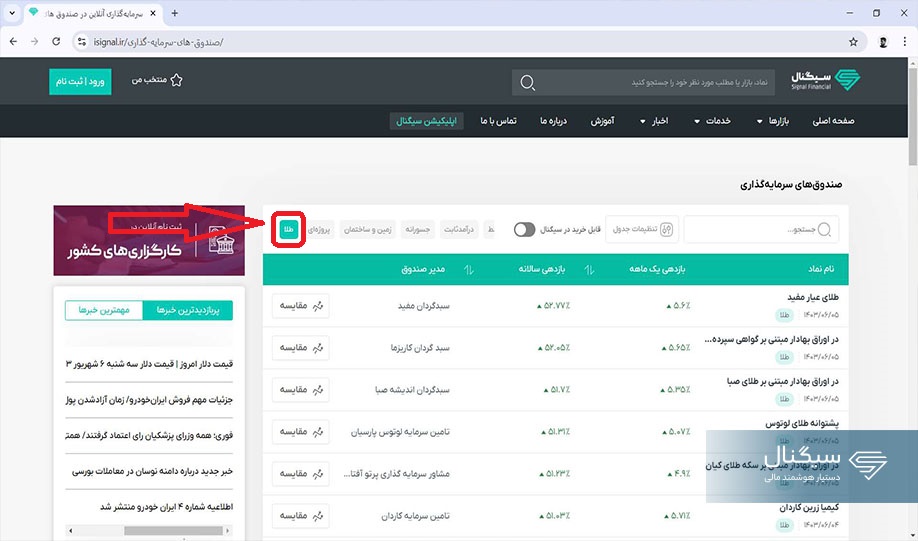Expand the بازارها menu dropdown
The height and width of the screenshot is (541, 918).
coord(759,121)
